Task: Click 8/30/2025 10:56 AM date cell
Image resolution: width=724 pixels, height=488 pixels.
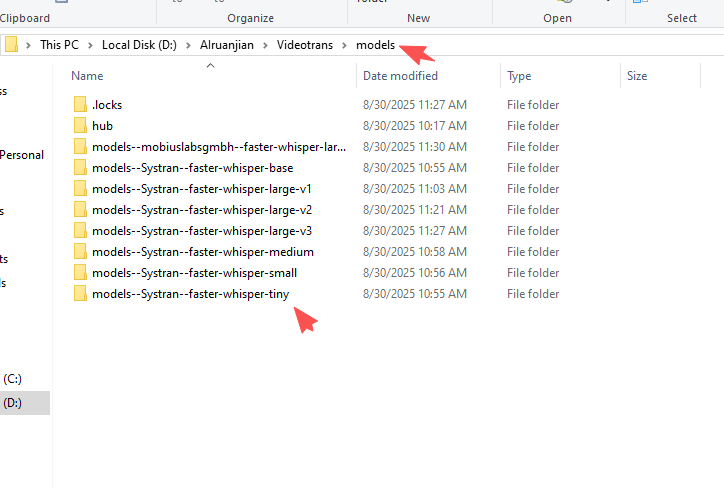Action: 415,273
